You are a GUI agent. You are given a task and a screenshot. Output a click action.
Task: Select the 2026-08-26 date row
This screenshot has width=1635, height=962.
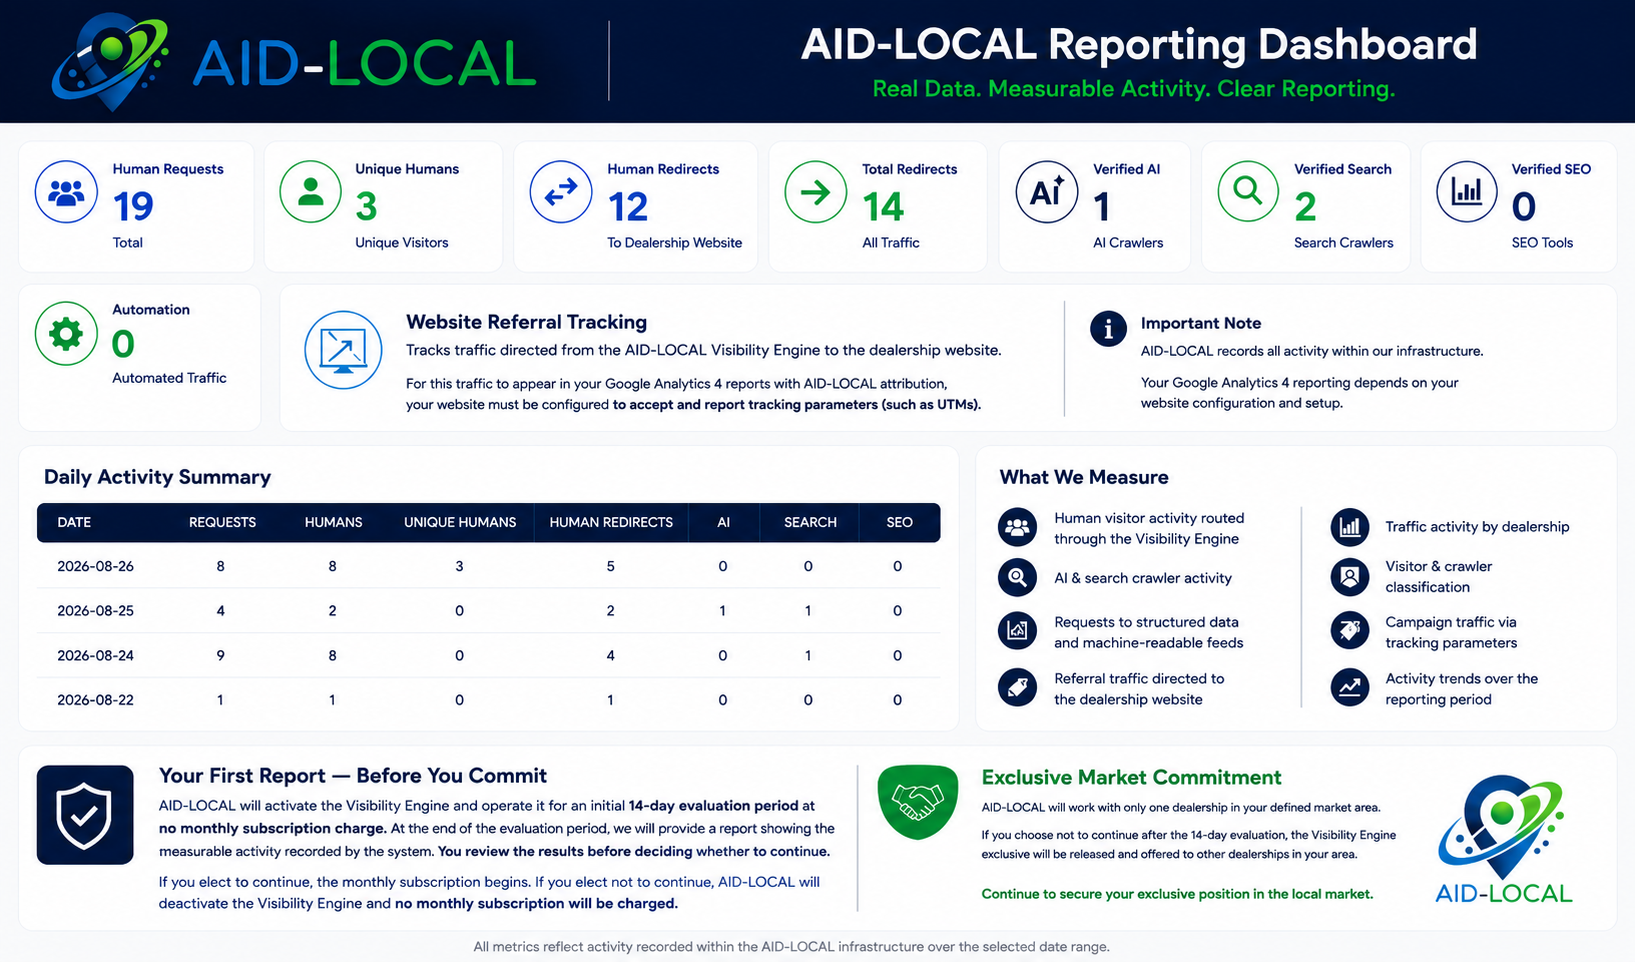(x=489, y=566)
